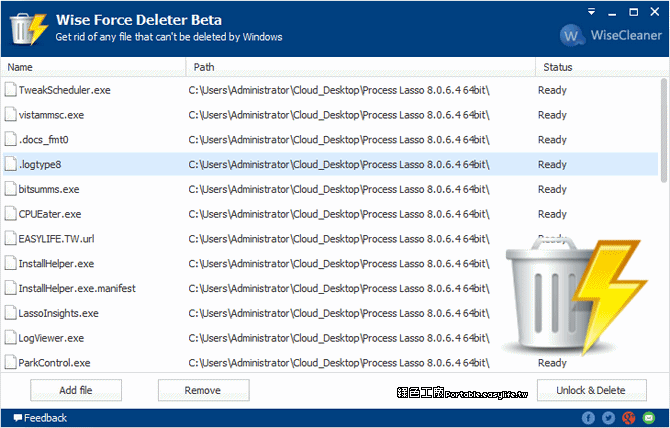The height and width of the screenshot is (428, 670).
Task: Click file icon beside bitsumms.exe
Action: coord(10,189)
